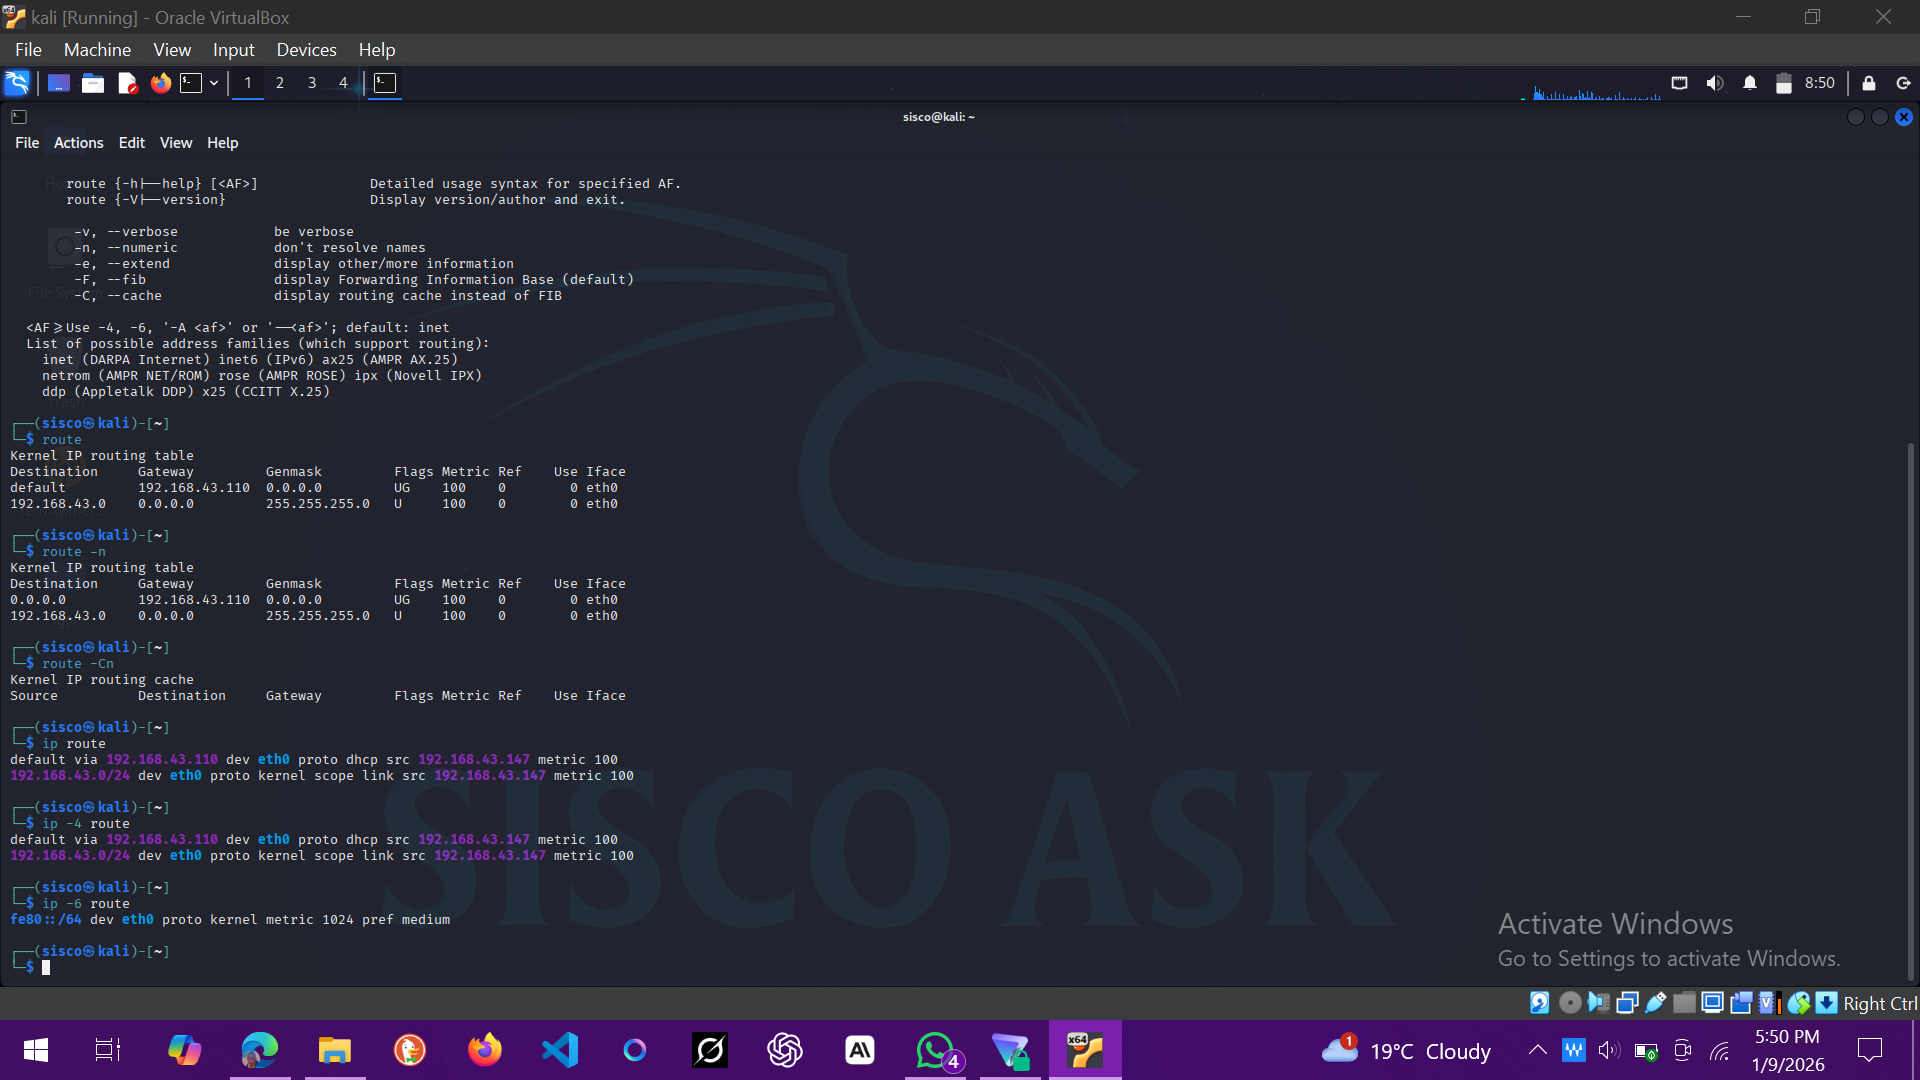Open the terminal View menu
The height and width of the screenshot is (1080, 1920).
click(x=176, y=143)
